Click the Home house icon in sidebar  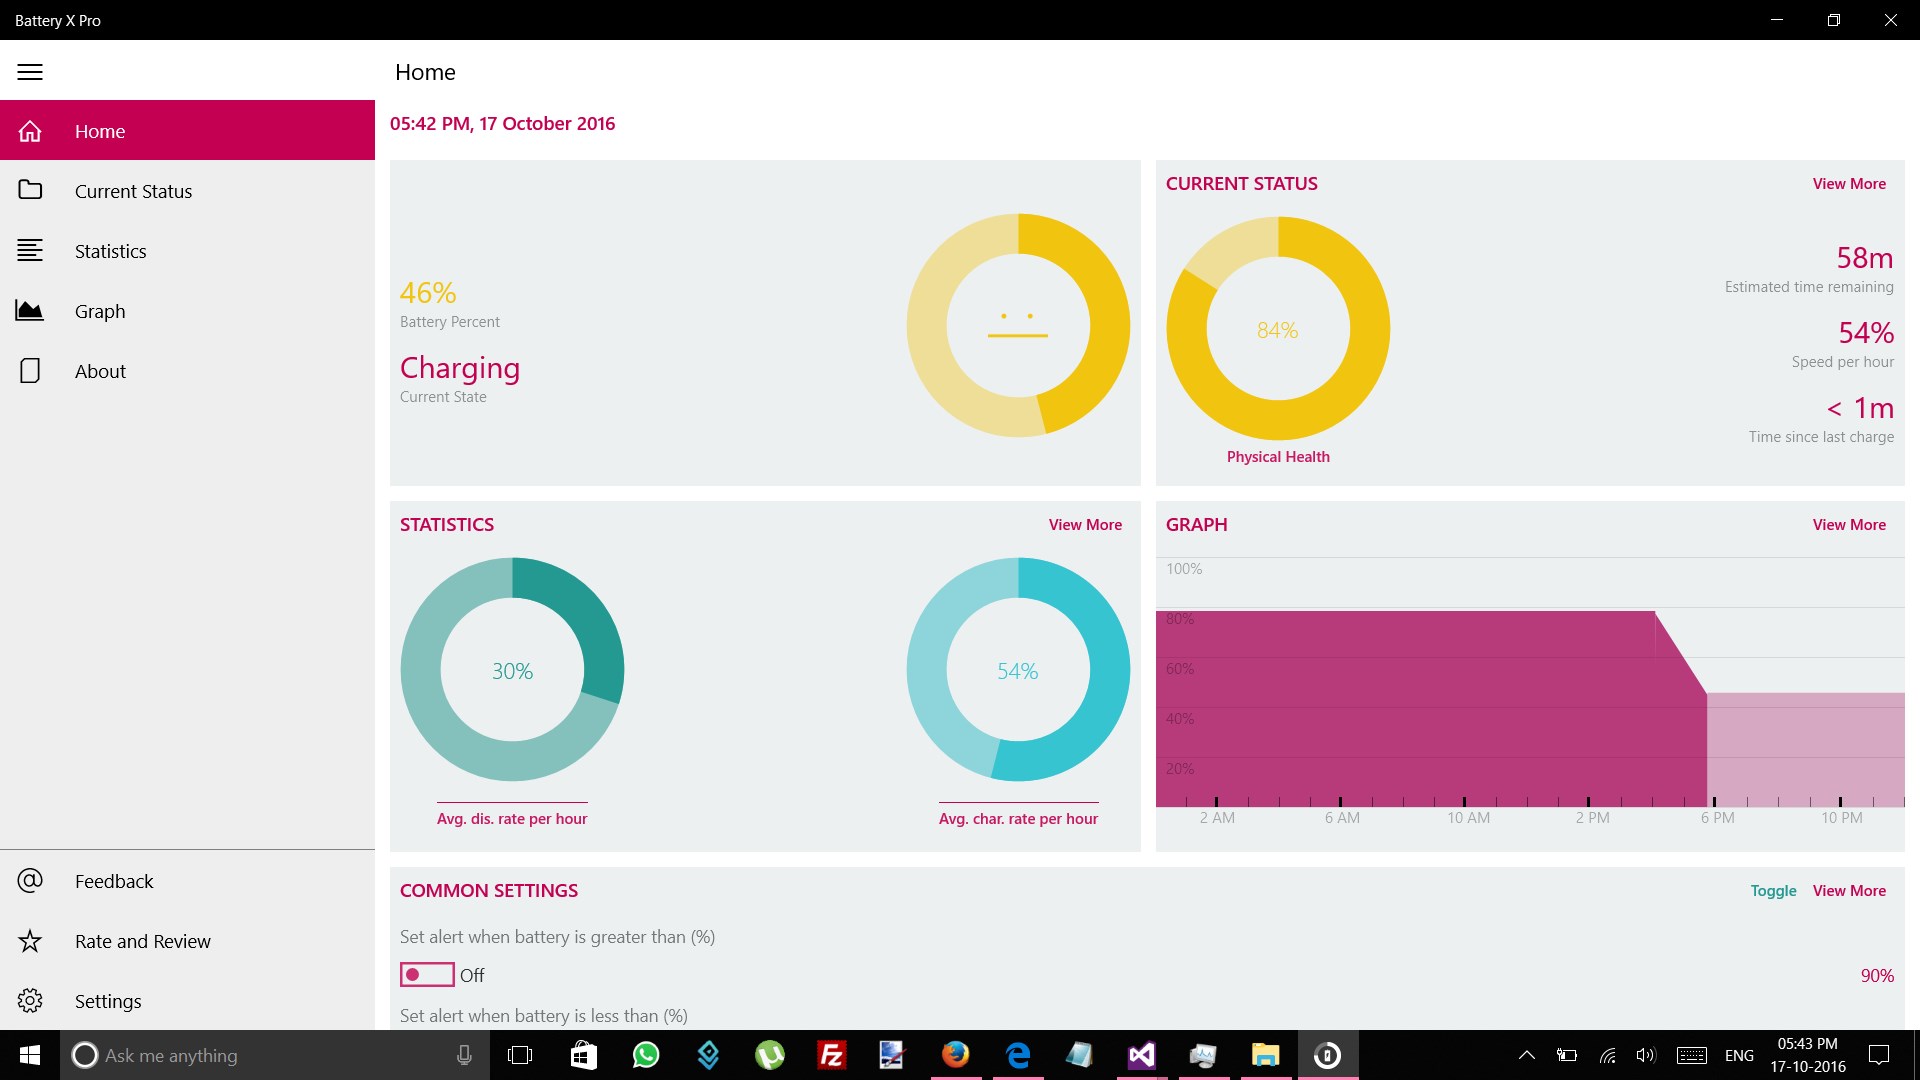[x=30, y=131]
